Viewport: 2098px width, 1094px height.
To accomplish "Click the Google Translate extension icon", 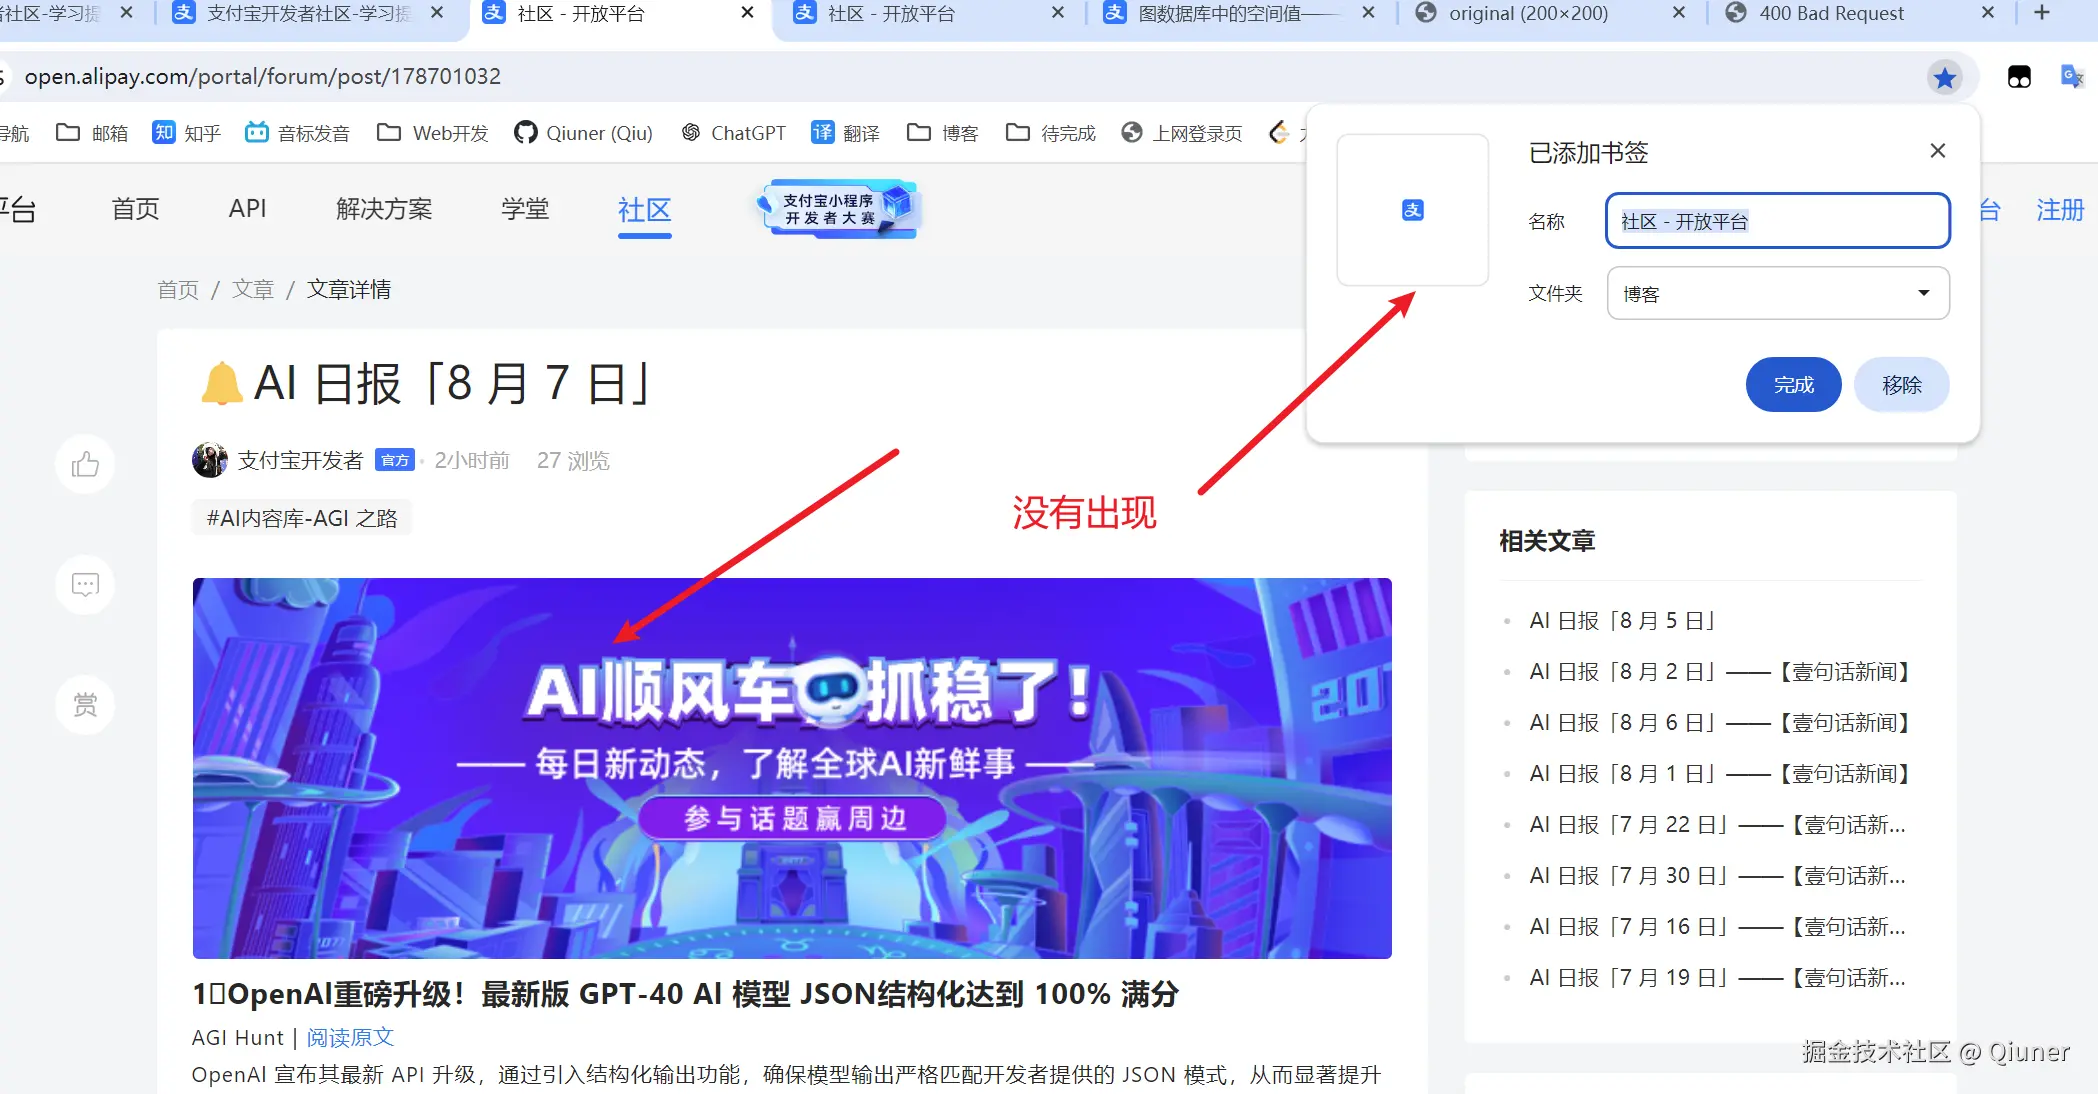I will [x=2071, y=77].
